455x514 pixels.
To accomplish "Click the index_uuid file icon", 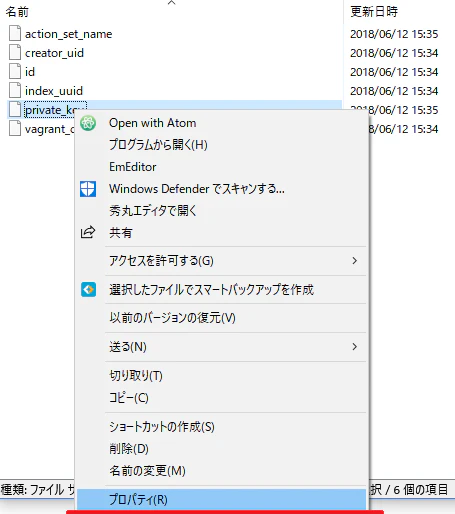I will (x=15, y=91).
